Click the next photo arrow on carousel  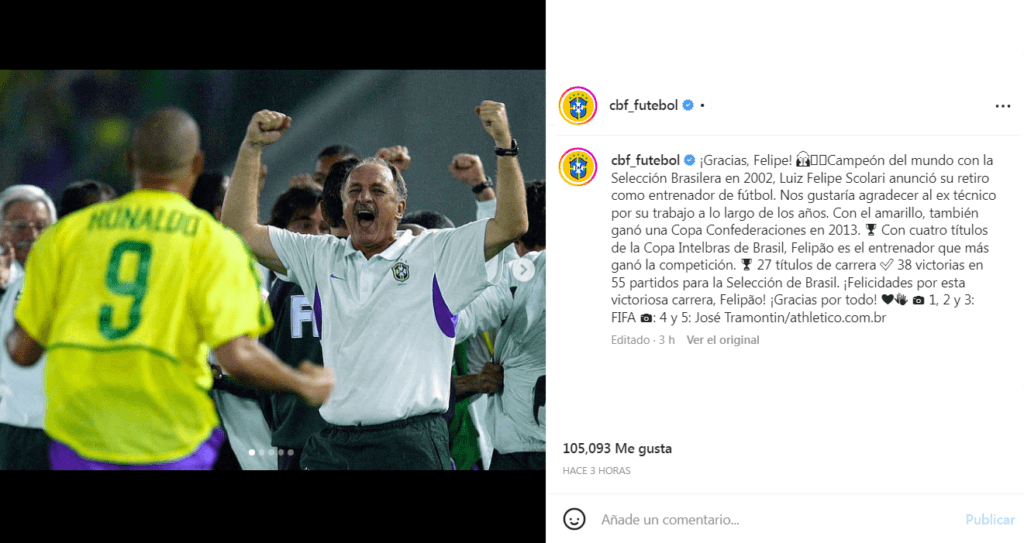click(x=523, y=269)
